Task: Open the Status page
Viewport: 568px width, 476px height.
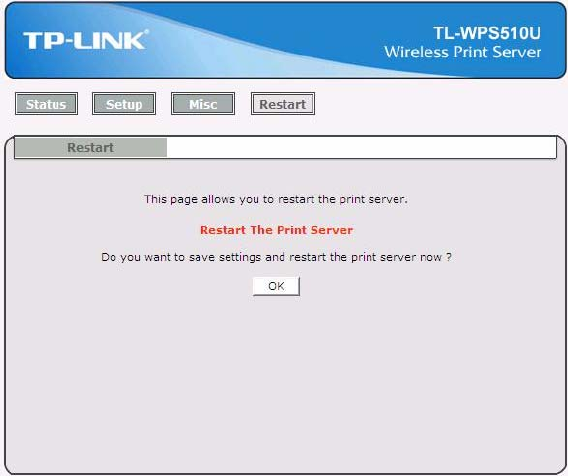Action: (x=46, y=104)
